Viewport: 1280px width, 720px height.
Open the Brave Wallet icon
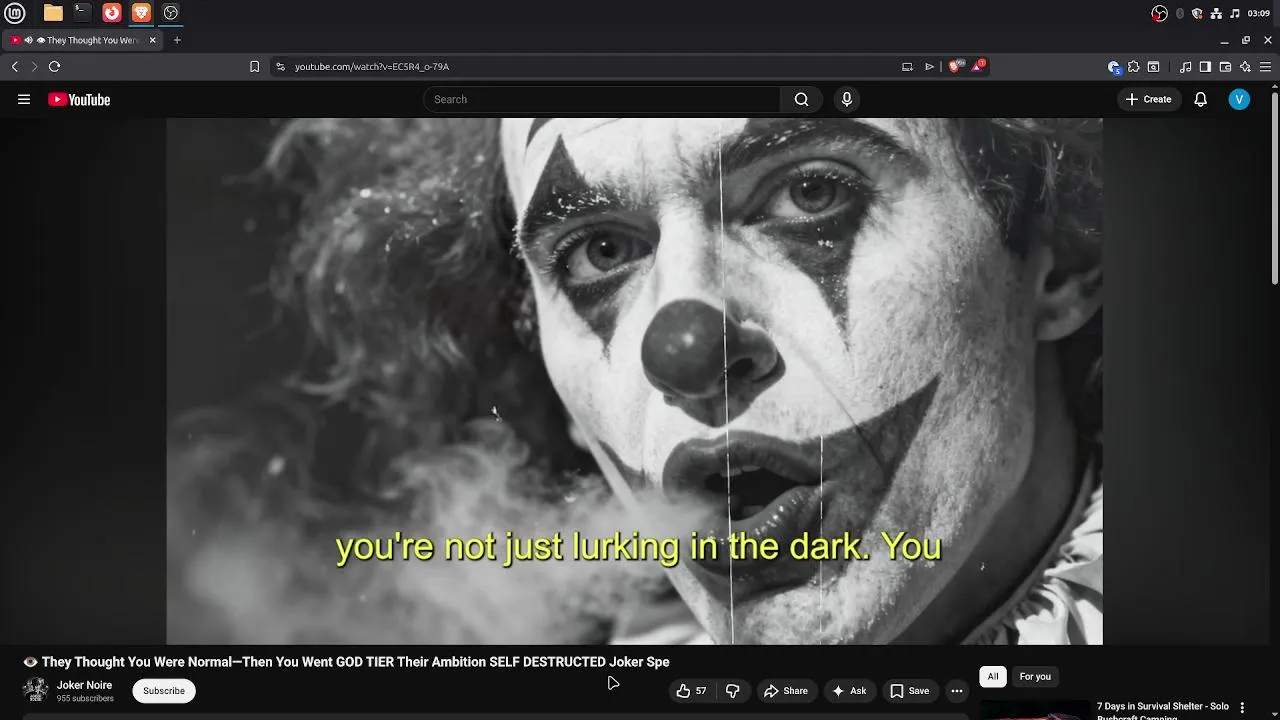click(x=1225, y=66)
